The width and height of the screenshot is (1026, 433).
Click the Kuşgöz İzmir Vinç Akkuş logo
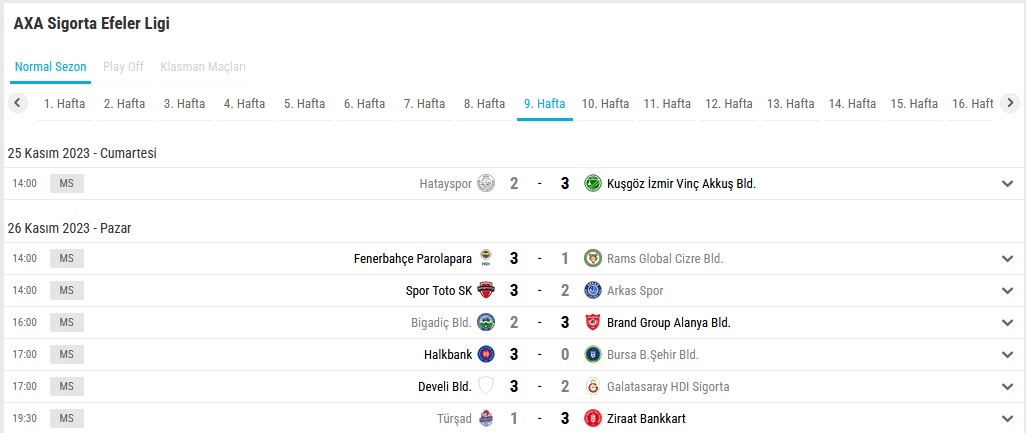(592, 184)
